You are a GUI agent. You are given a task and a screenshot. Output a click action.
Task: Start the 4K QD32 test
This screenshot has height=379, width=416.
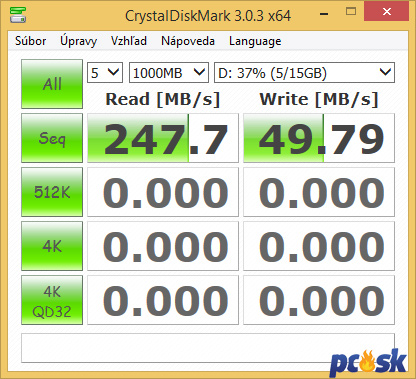[x=52, y=300]
